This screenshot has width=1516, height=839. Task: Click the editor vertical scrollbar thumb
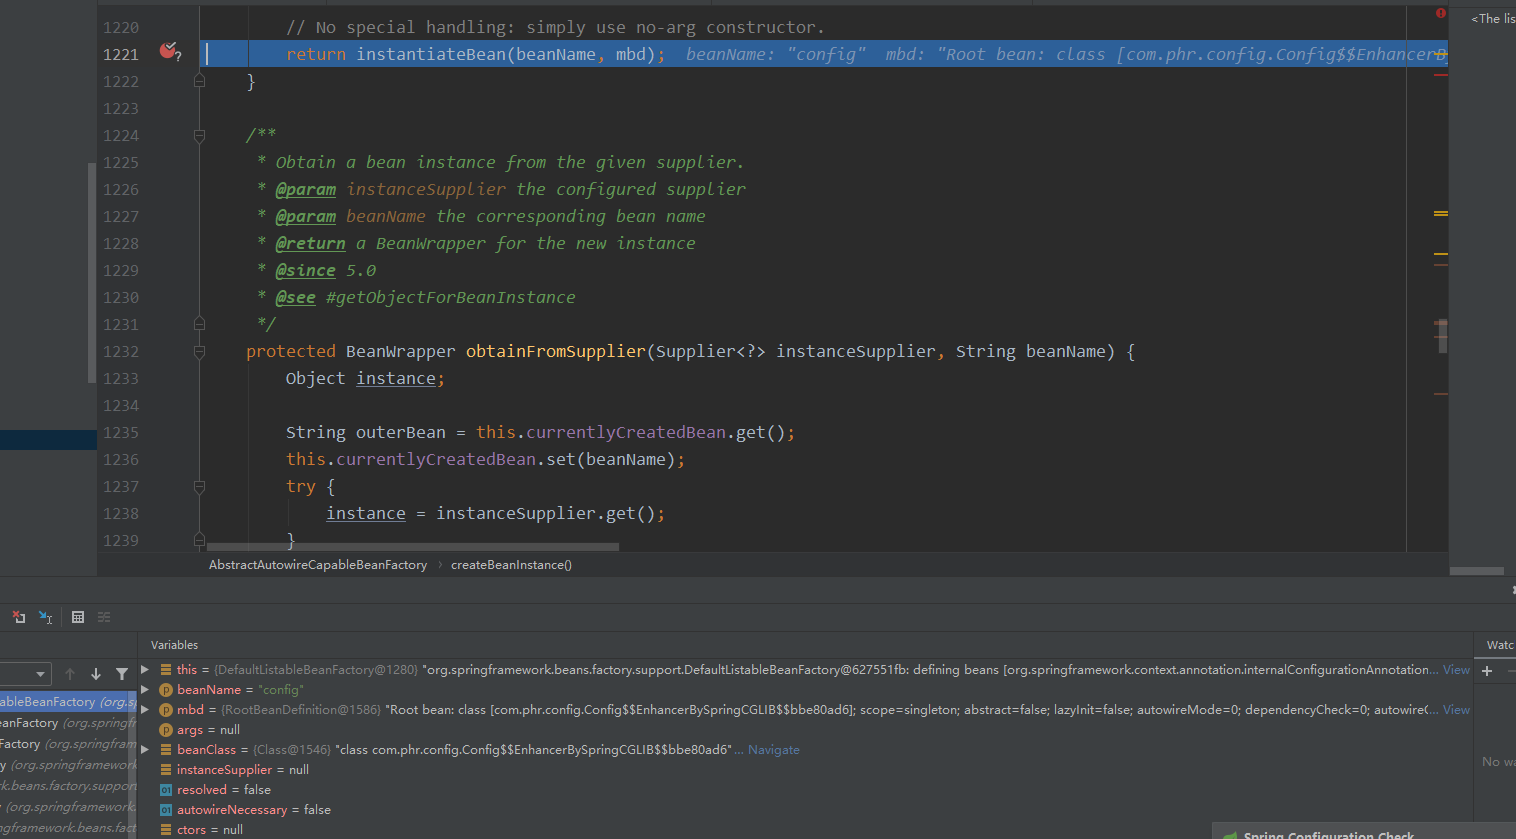tap(1442, 336)
